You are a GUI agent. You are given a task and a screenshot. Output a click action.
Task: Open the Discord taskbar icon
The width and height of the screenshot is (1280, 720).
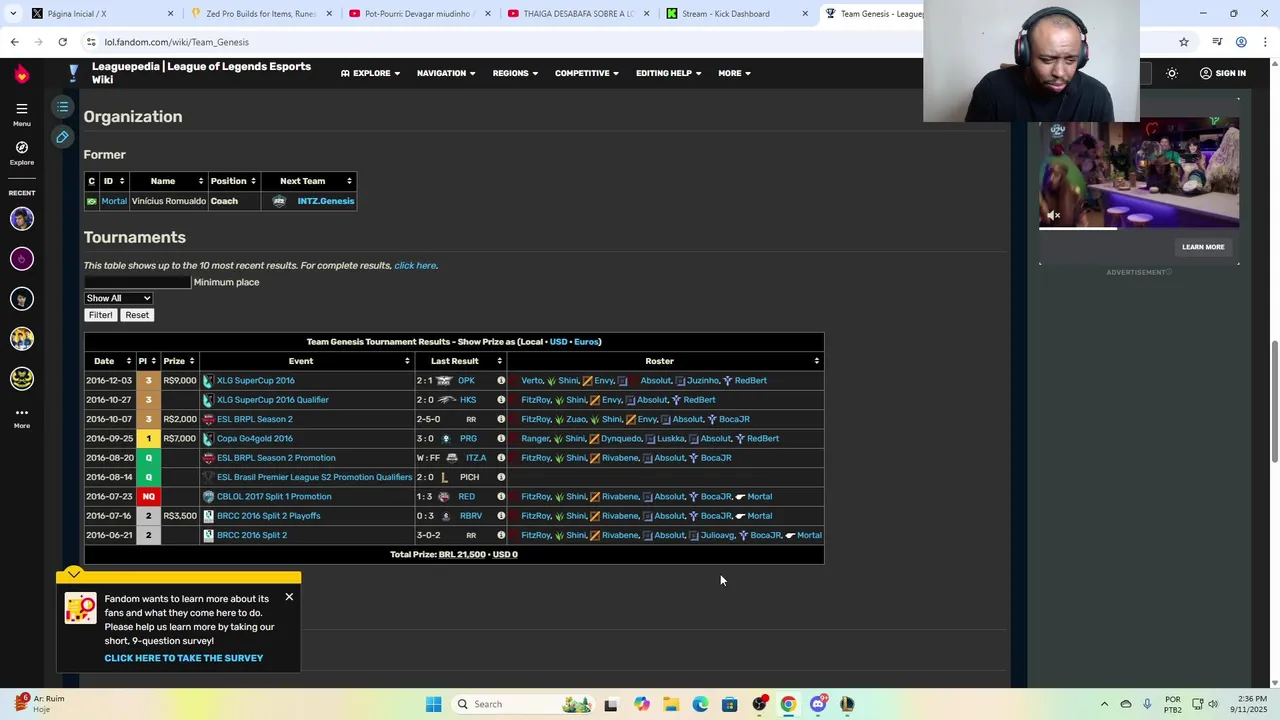click(818, 704)
